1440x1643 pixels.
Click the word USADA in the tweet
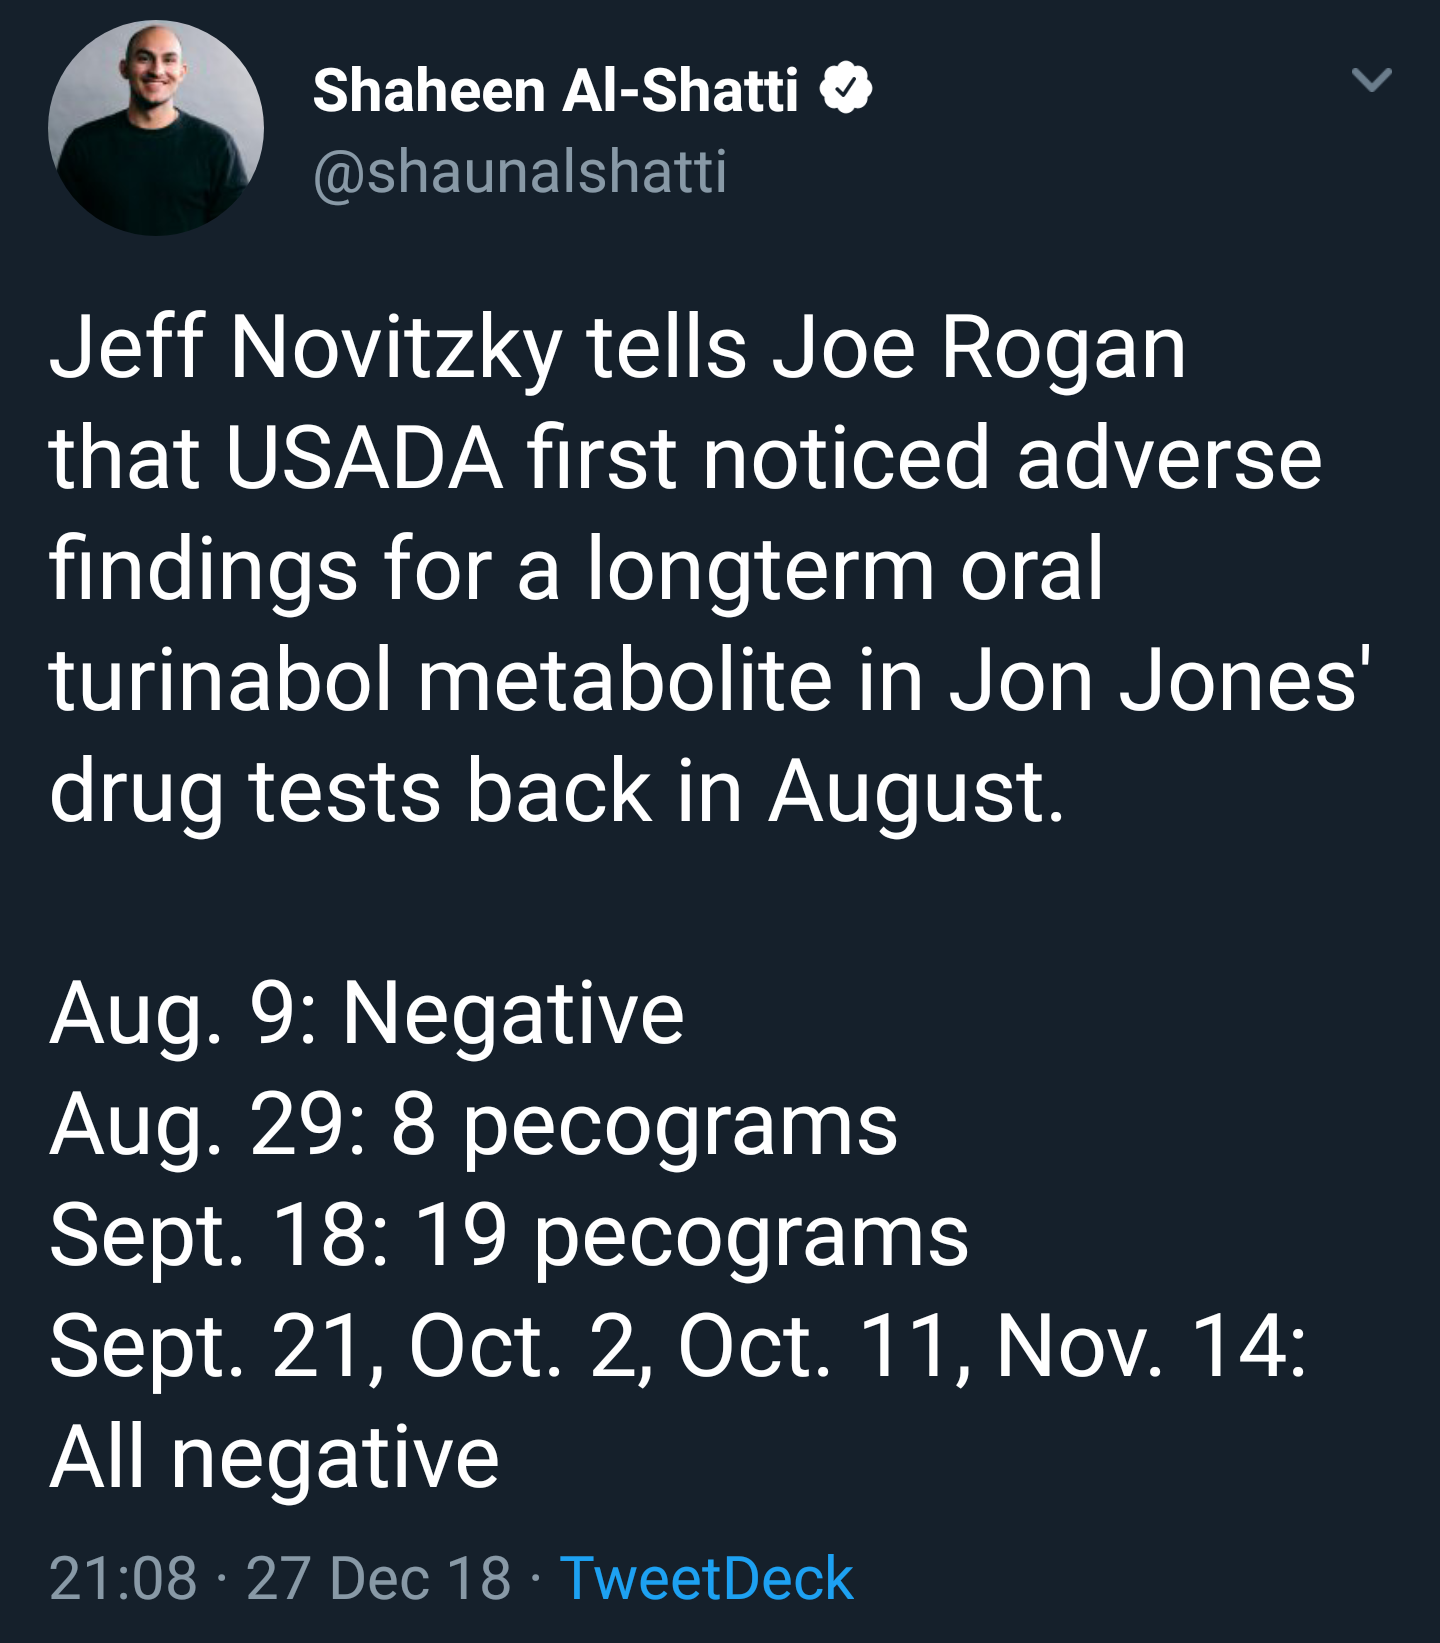click(x=364, y=458)
